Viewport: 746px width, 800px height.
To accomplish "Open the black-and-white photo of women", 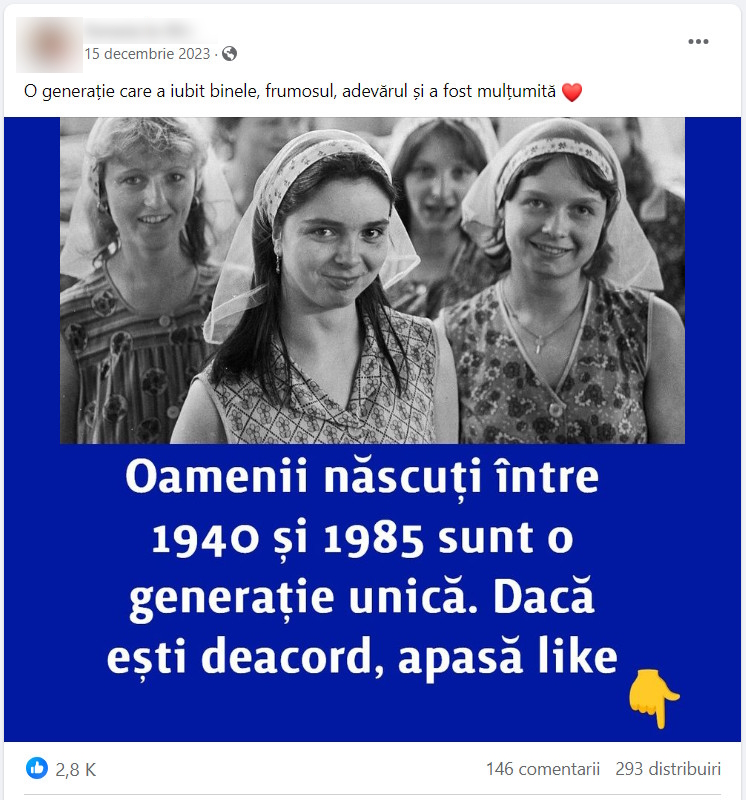I will tap(372, 280).
